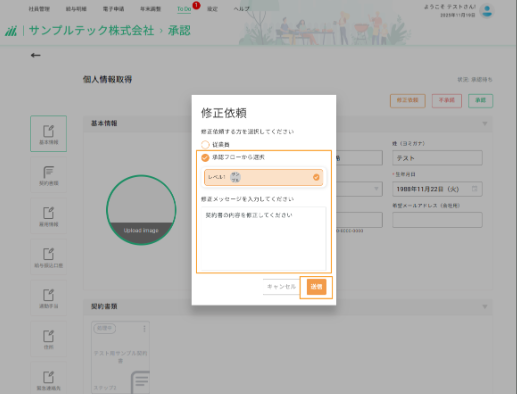Open the user avatar profile icon
The image size is (517, 394).
coord(487,11)
